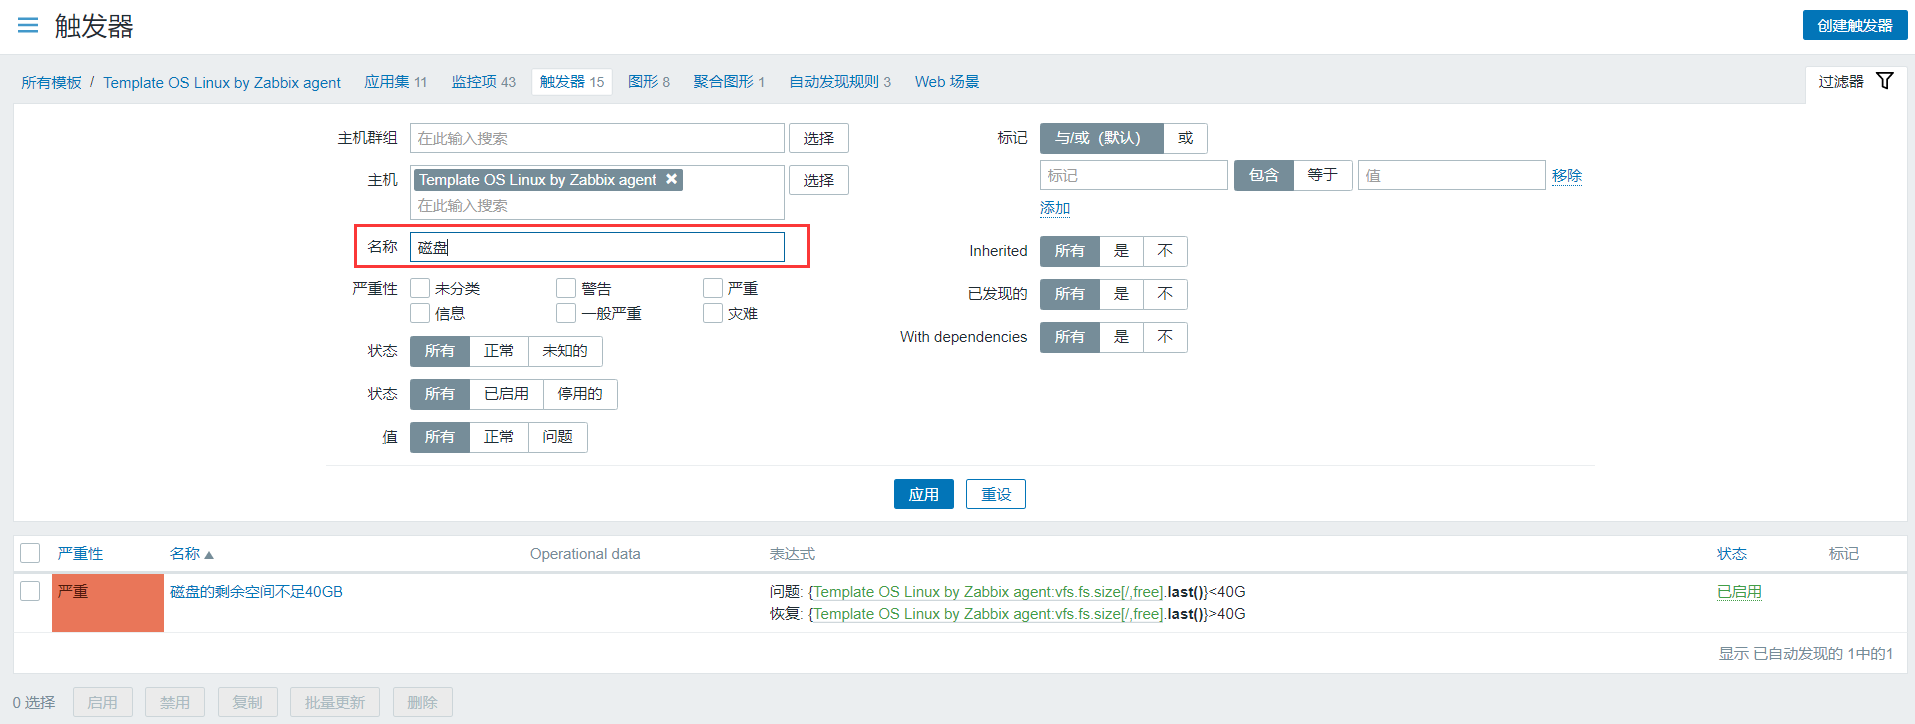Image resolution: width=1915 pixels, height=724 pixels.
Task: Click the red 严重 severity cell
Action: (108, 602)
